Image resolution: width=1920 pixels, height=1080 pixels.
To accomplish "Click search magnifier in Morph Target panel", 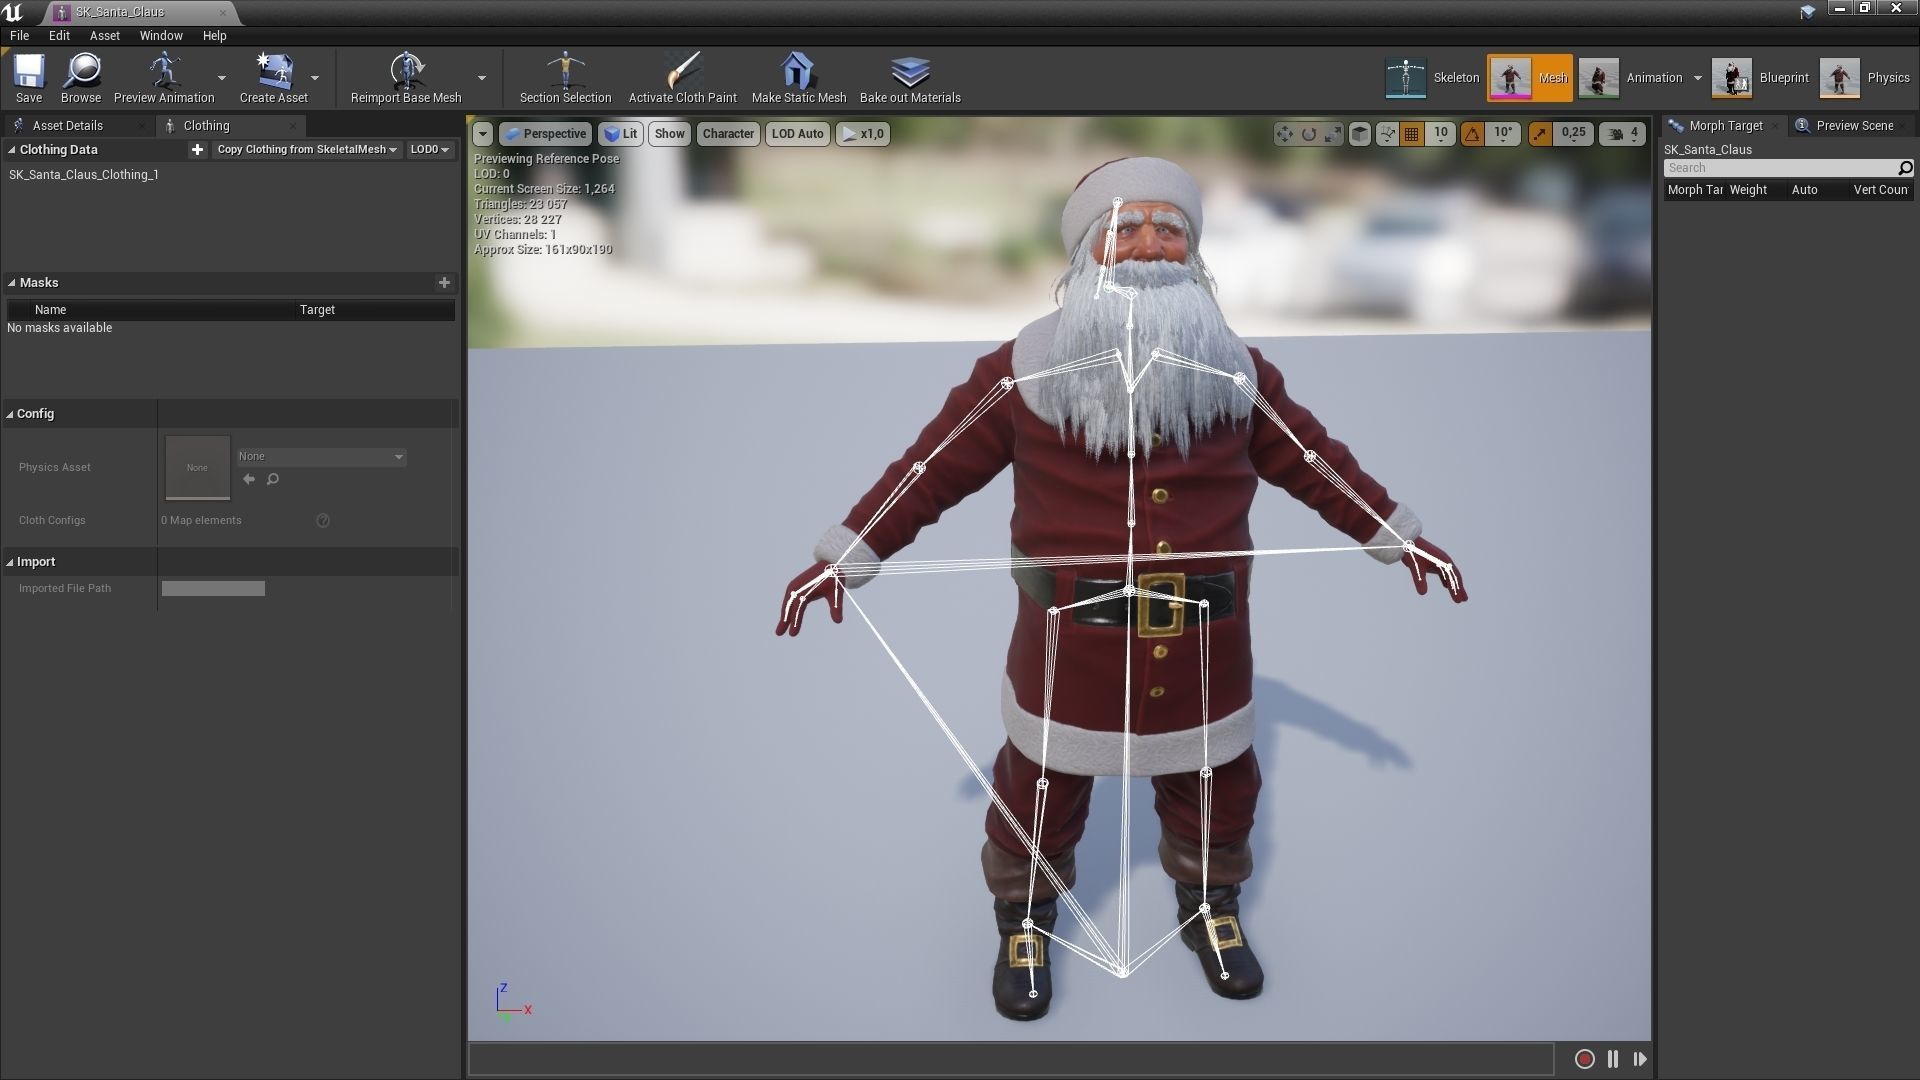I will (1905, 168).
